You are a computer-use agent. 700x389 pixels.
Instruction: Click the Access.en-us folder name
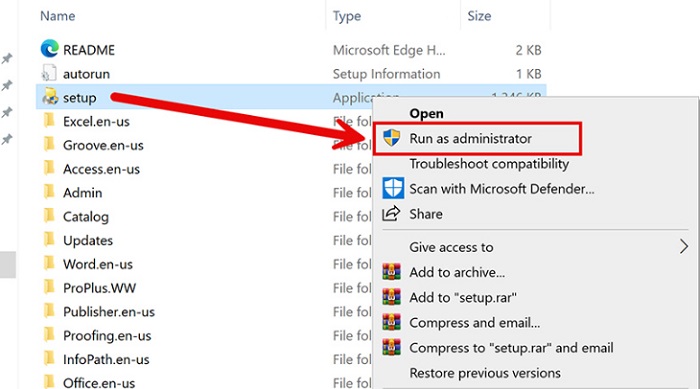[x=101, y=169]
